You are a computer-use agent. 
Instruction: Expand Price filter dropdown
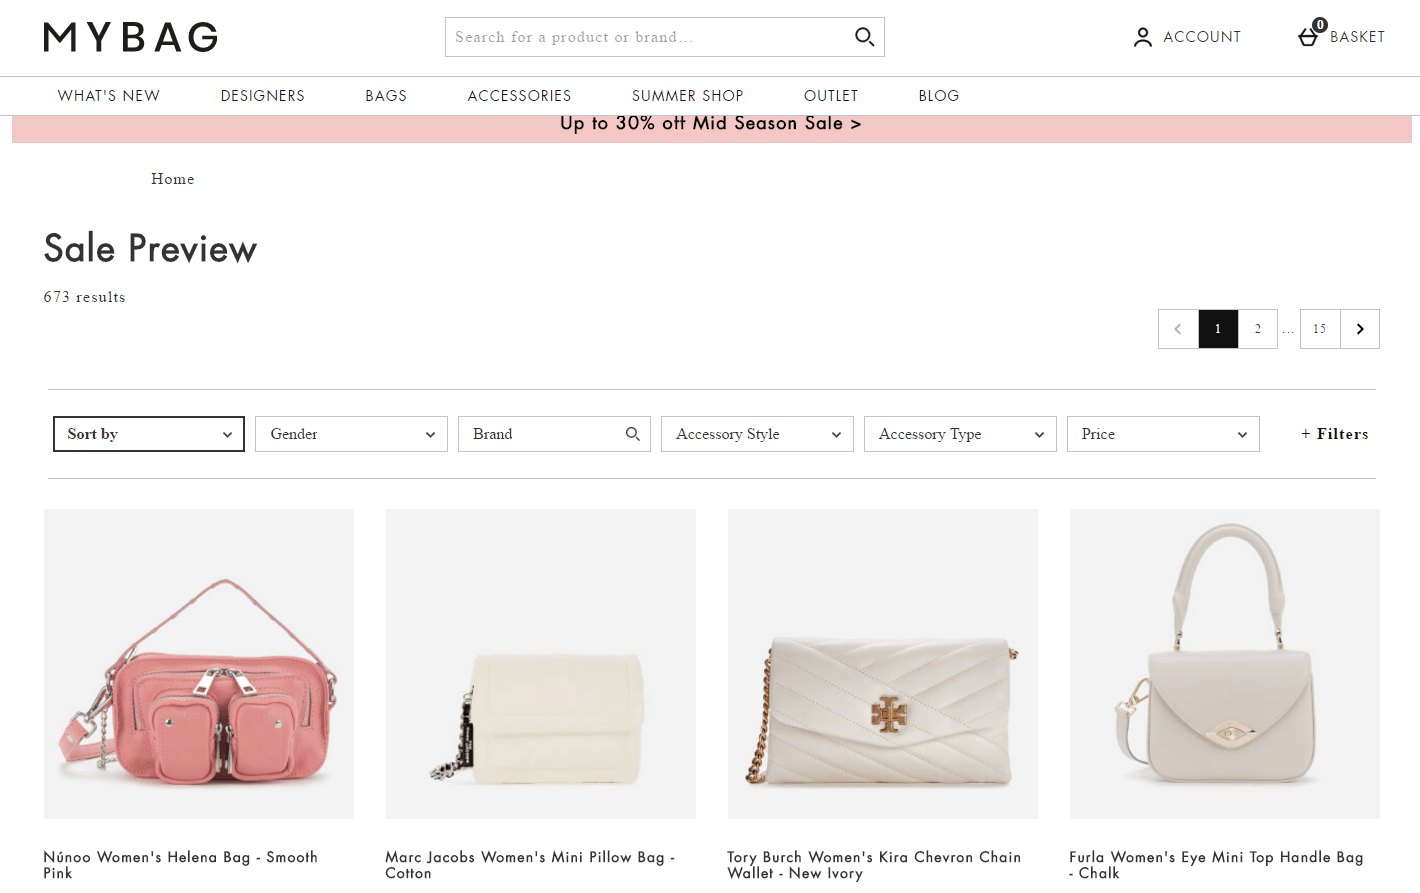(1163, 434)
